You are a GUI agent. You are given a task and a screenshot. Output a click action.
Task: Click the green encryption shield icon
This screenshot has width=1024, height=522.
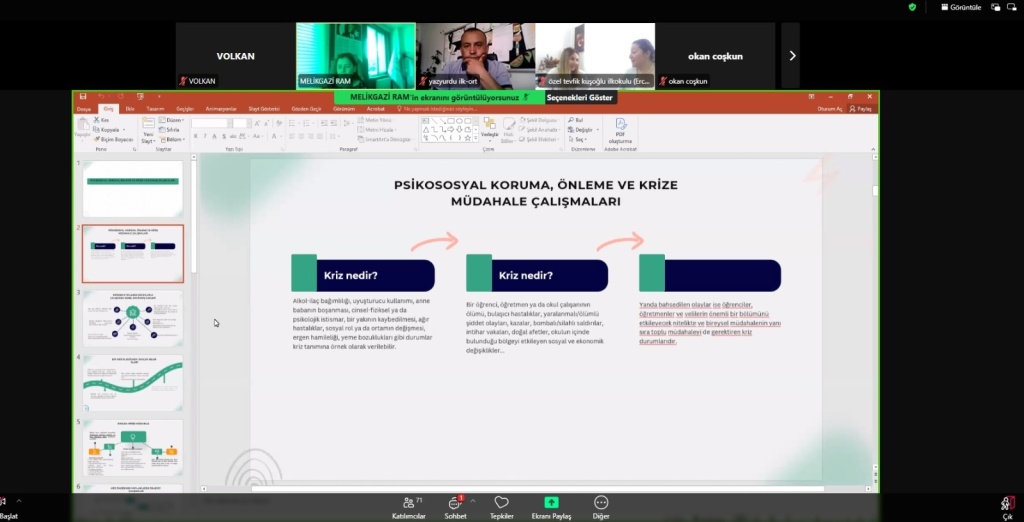pyautogui.click(x=912, y=7)
